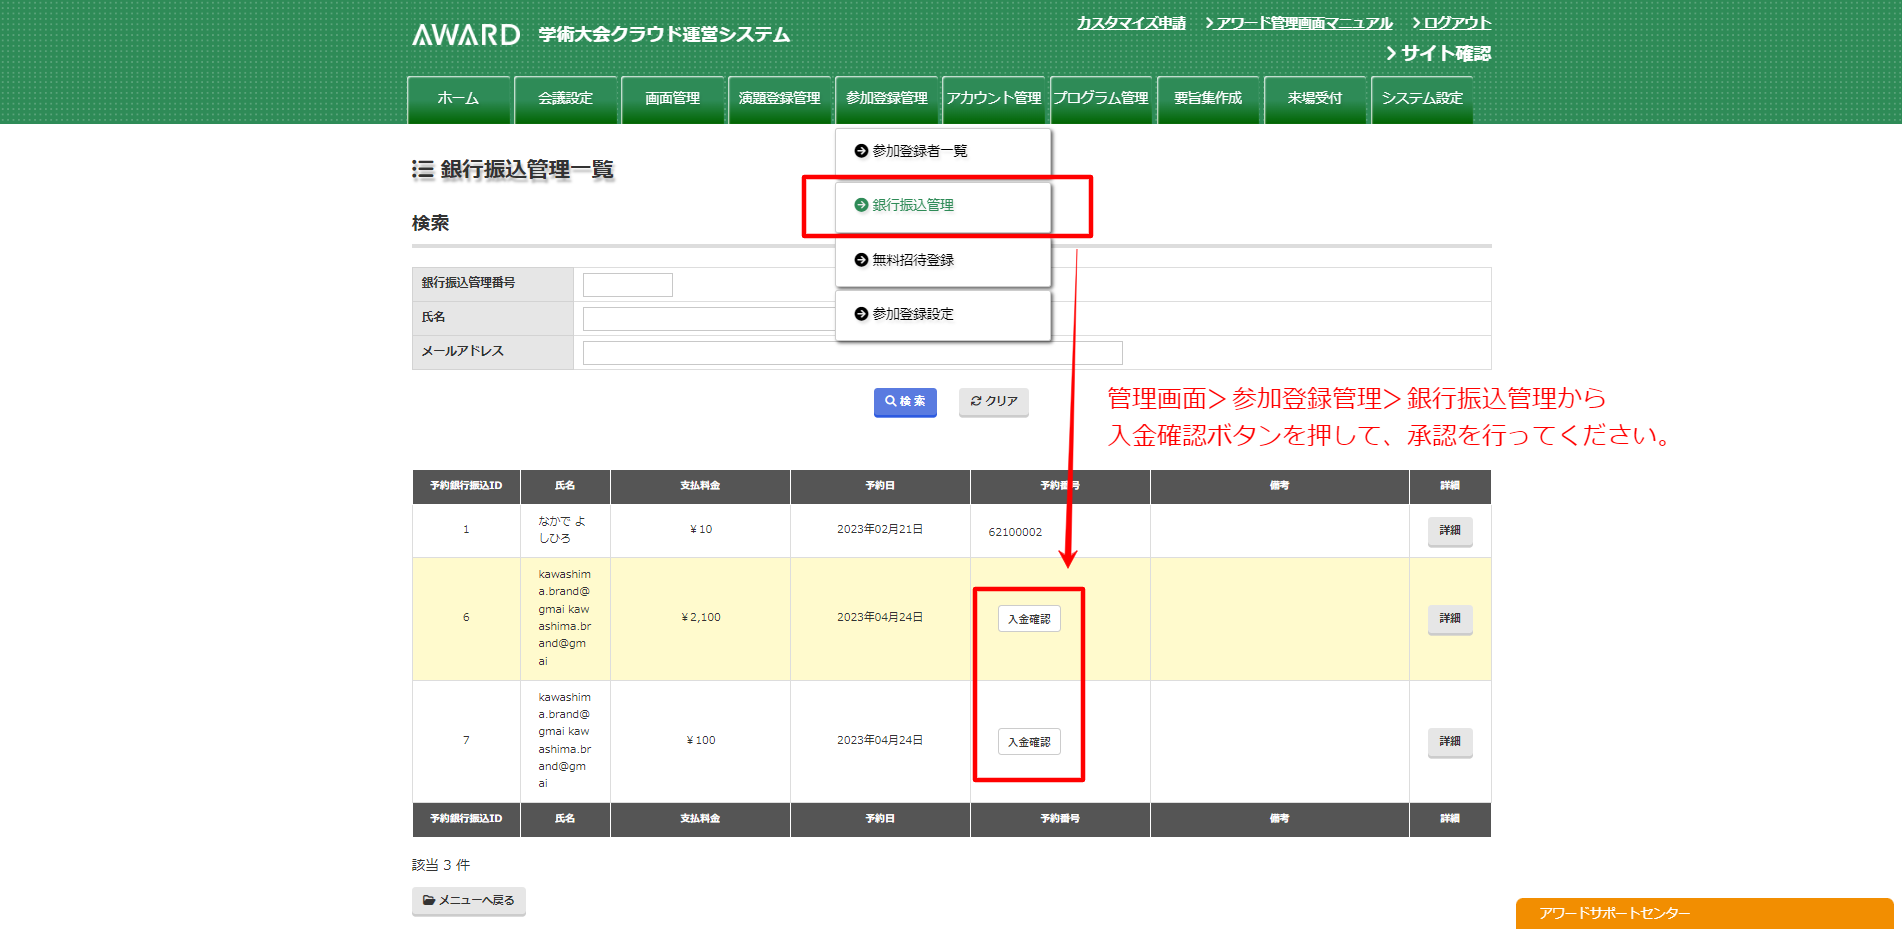Go to the ホーム tab
Image resolution: width=1902 pixels, height=929 pixels.
tap(458, 99)
